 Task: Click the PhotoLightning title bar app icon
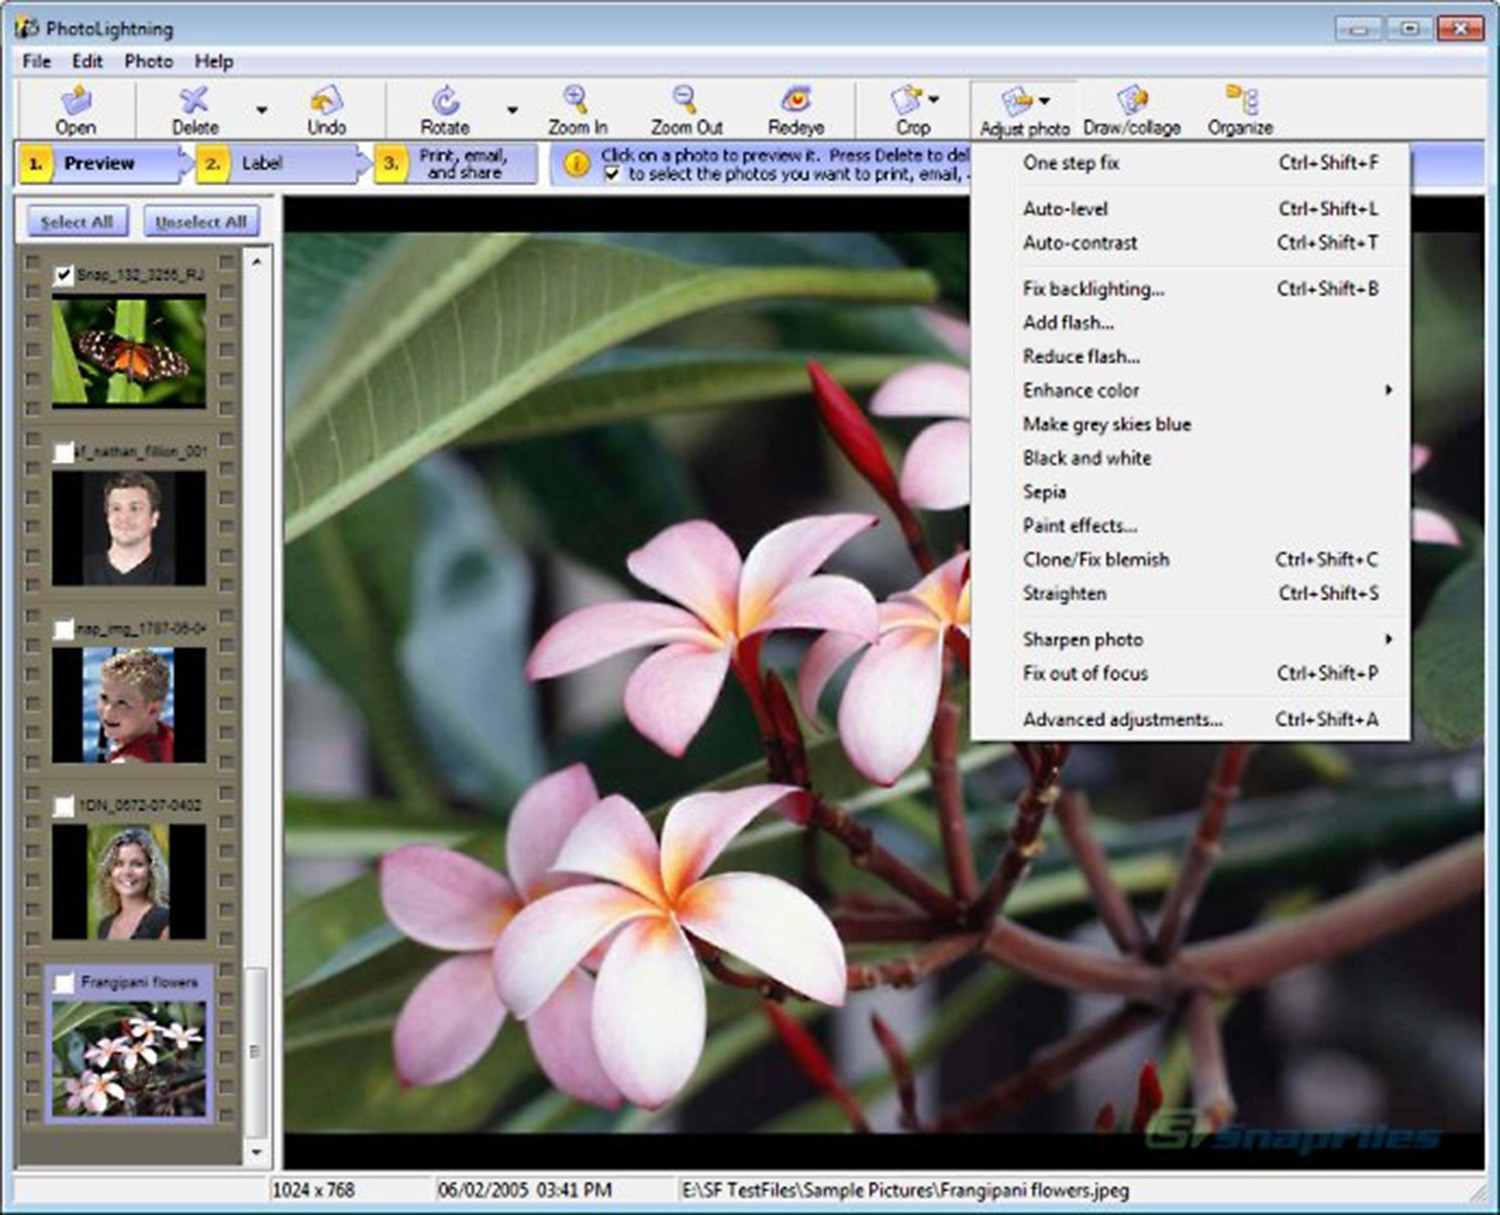coord(27,27)
